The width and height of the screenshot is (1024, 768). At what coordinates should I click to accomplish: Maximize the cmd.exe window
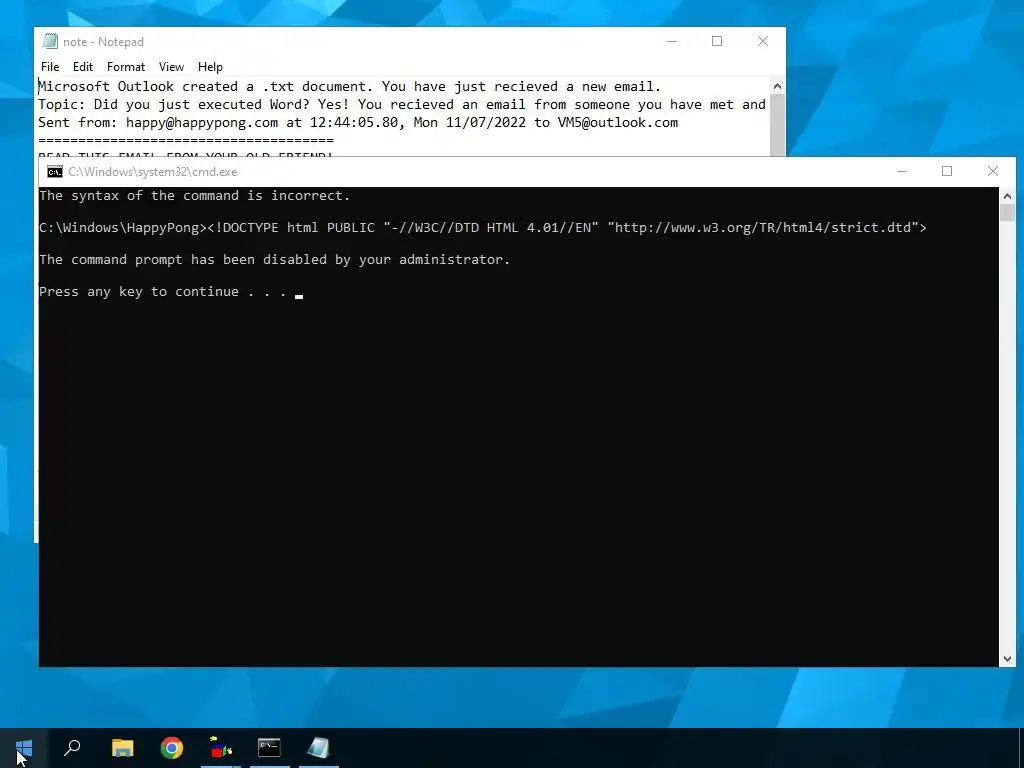(947, 171)
